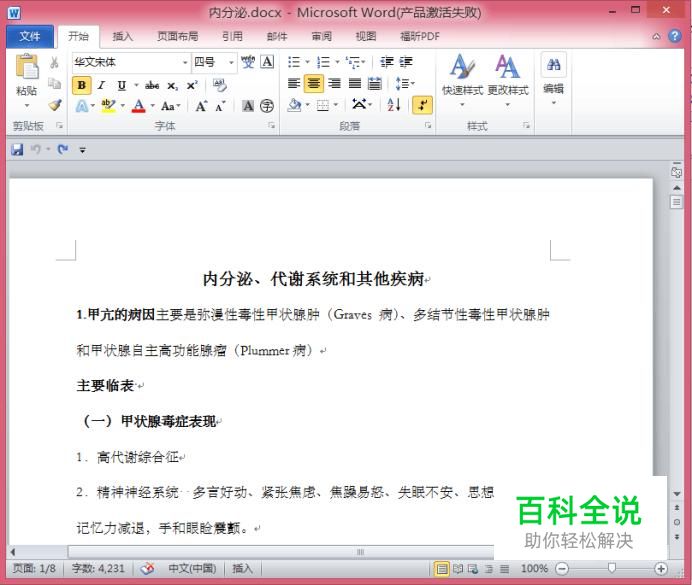Click zoom out minus button
This screenshot has width=692, height=585.
(x=562, y=569)
